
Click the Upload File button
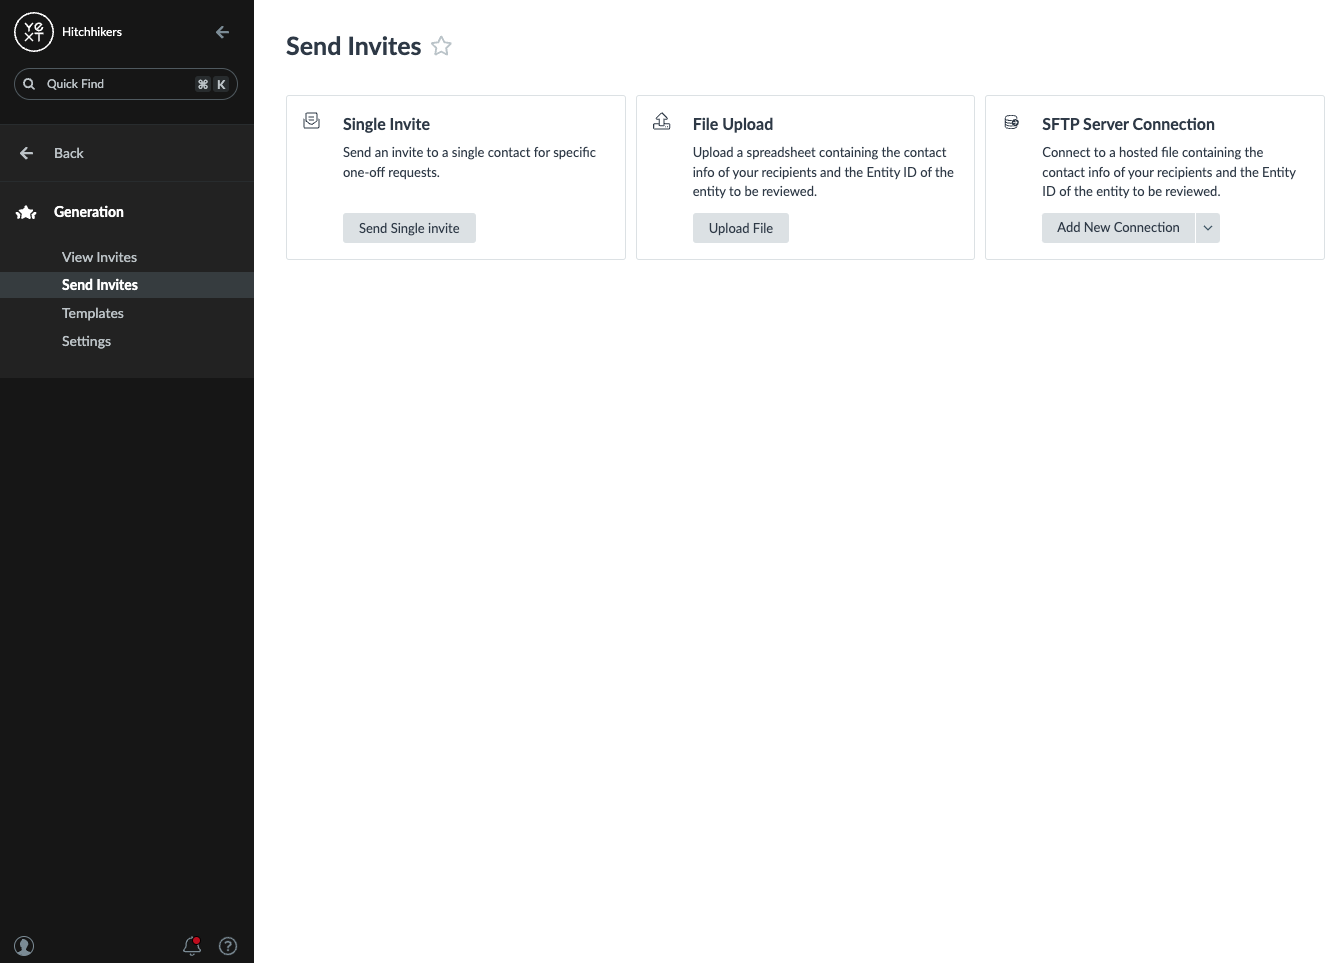coord(741,228)
